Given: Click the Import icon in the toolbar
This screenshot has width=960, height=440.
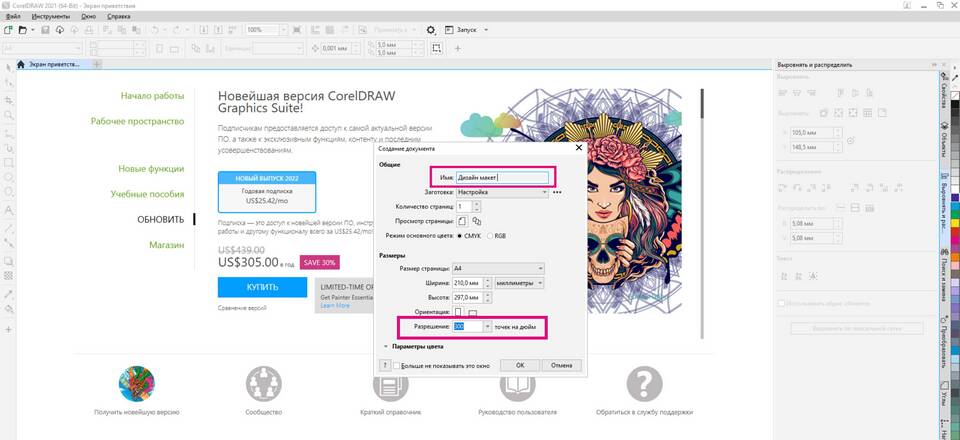Looking at the screenshot, I should pos(204,29).
